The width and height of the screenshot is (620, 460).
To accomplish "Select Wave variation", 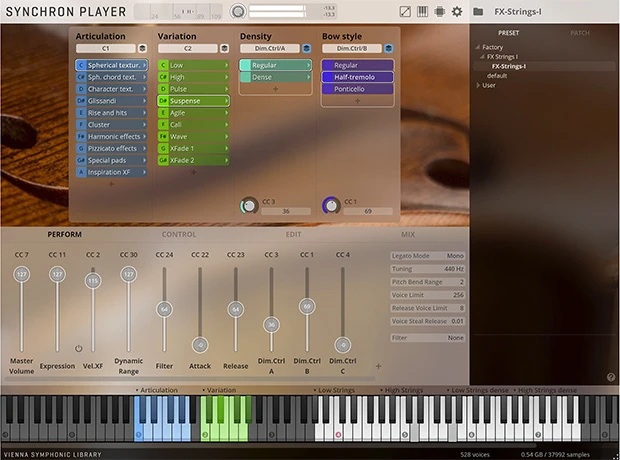I will pyautogui.click(x=193, y=136).
